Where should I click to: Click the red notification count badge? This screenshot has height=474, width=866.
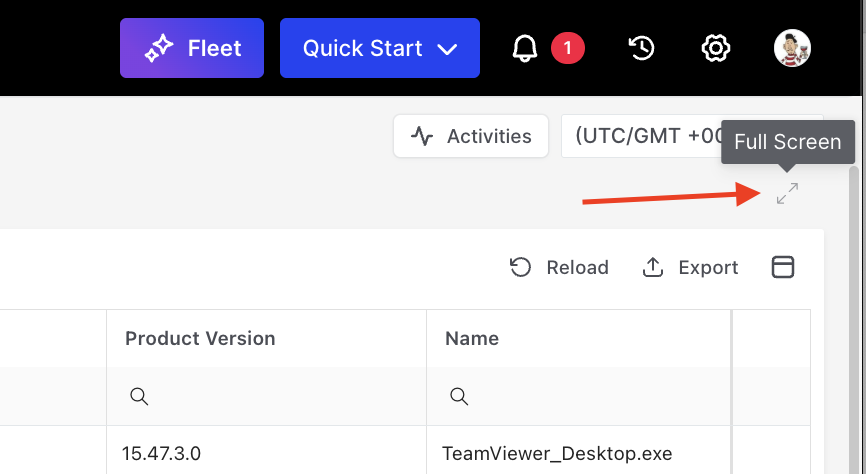pyautogui.click(x=568, y=47)
